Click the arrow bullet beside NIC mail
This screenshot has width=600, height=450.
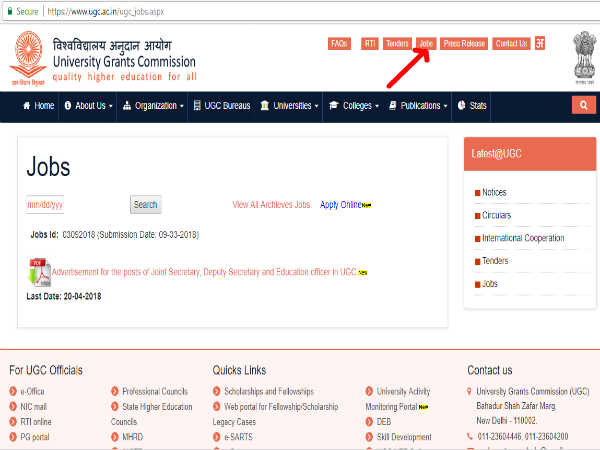coord(13,406)
